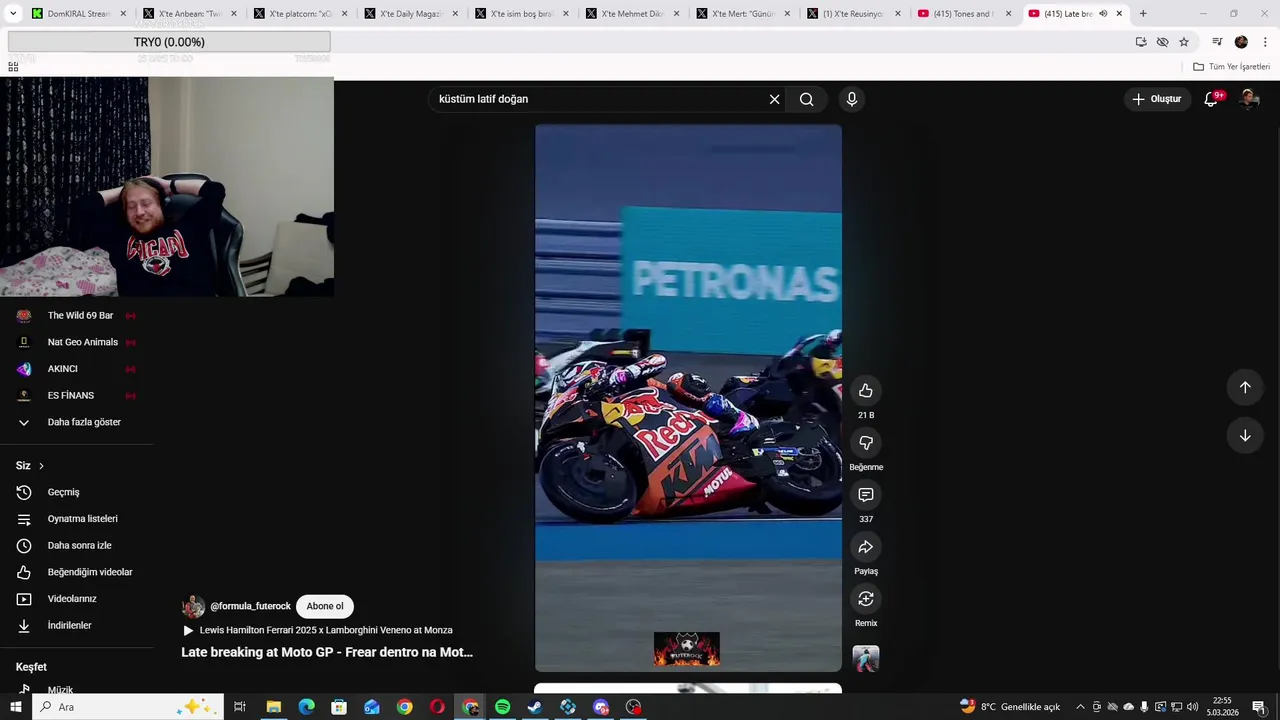Open the weather widget showing 8°C
This screenshot has height=720, width=1280.
[1010, 707]
